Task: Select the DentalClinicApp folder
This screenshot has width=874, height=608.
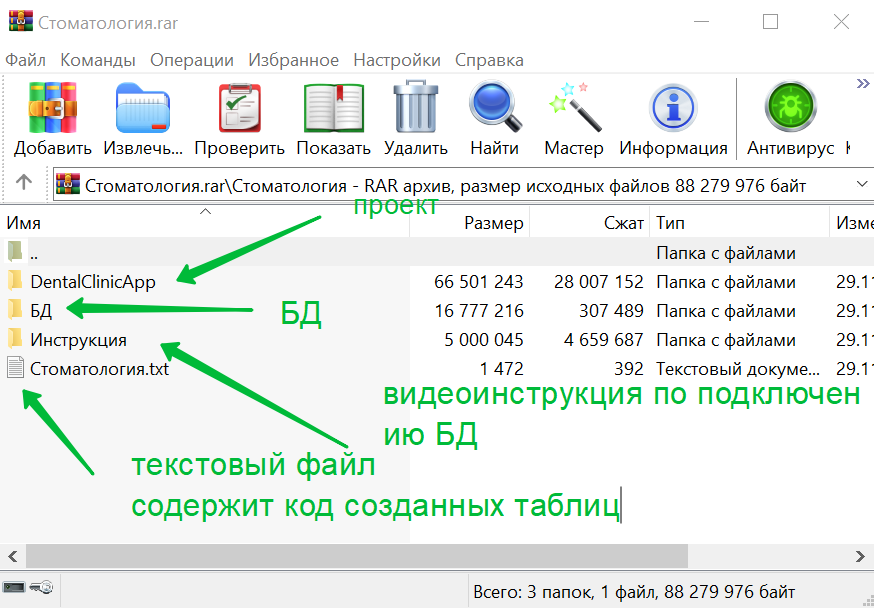Action: 93,282
